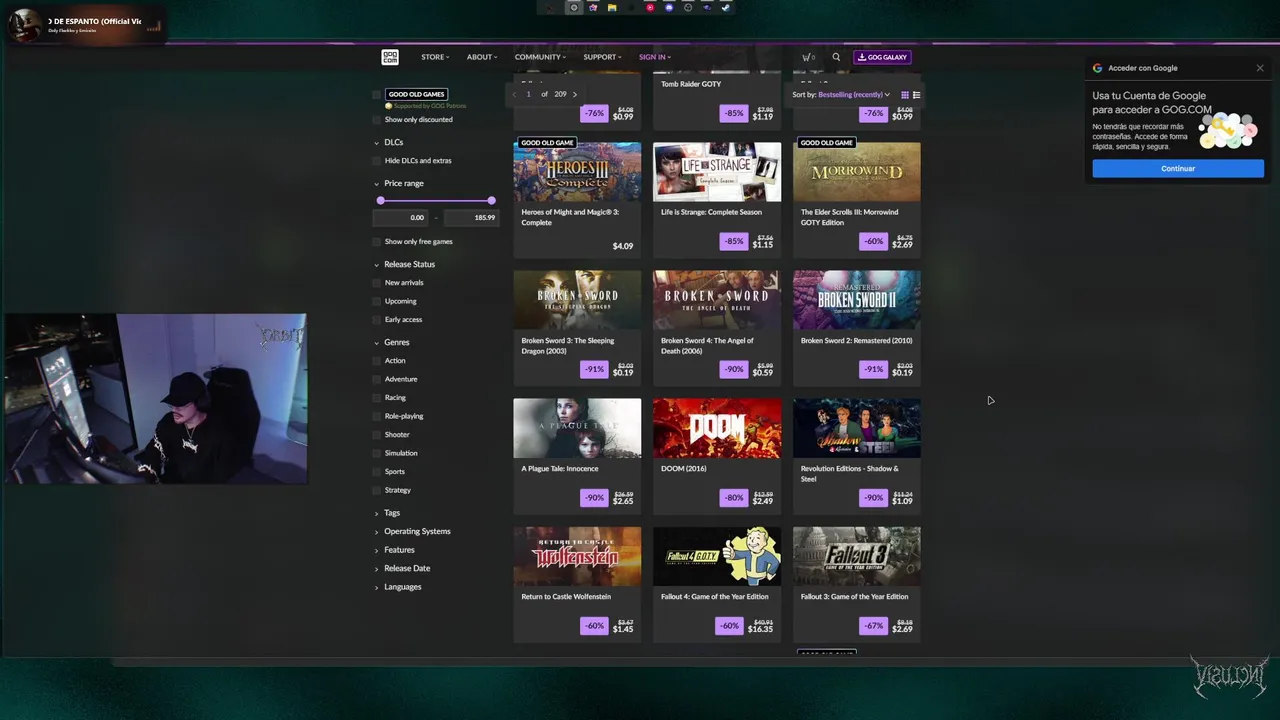Image resolution: width=1280 pixels, height=720 pixels.
Task: Click the GOG.com logo
Action: [390, 57]
